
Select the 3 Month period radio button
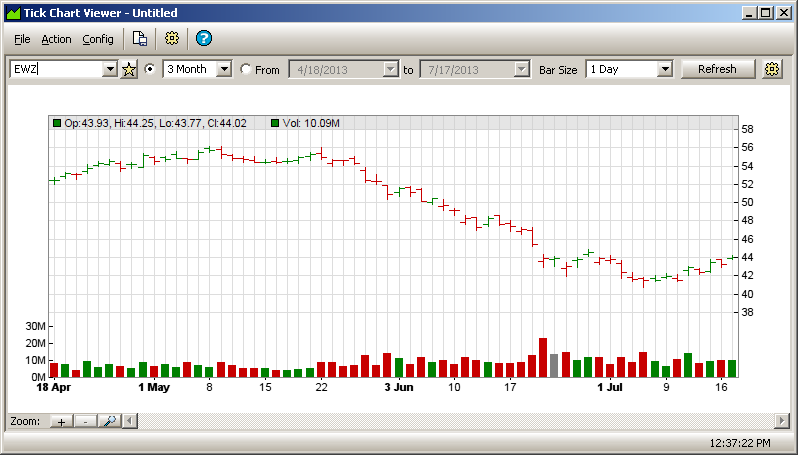tap(150, 69)
